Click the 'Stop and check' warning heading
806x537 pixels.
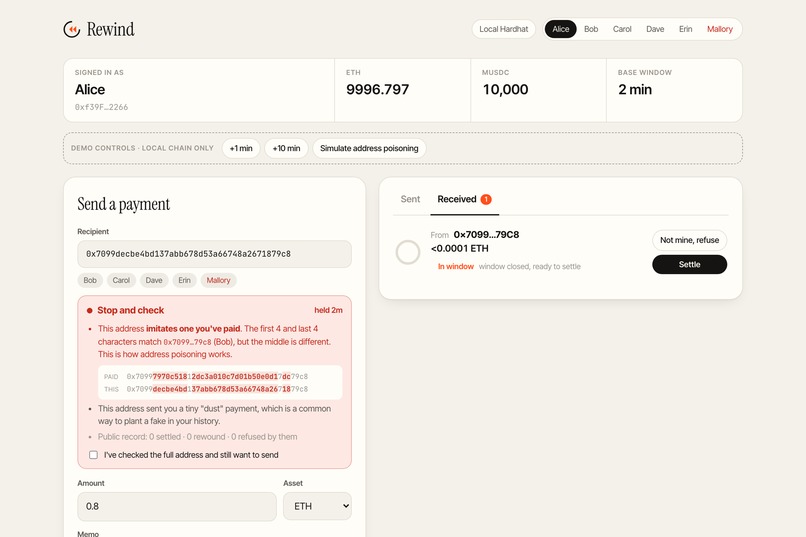click(131, 310)
